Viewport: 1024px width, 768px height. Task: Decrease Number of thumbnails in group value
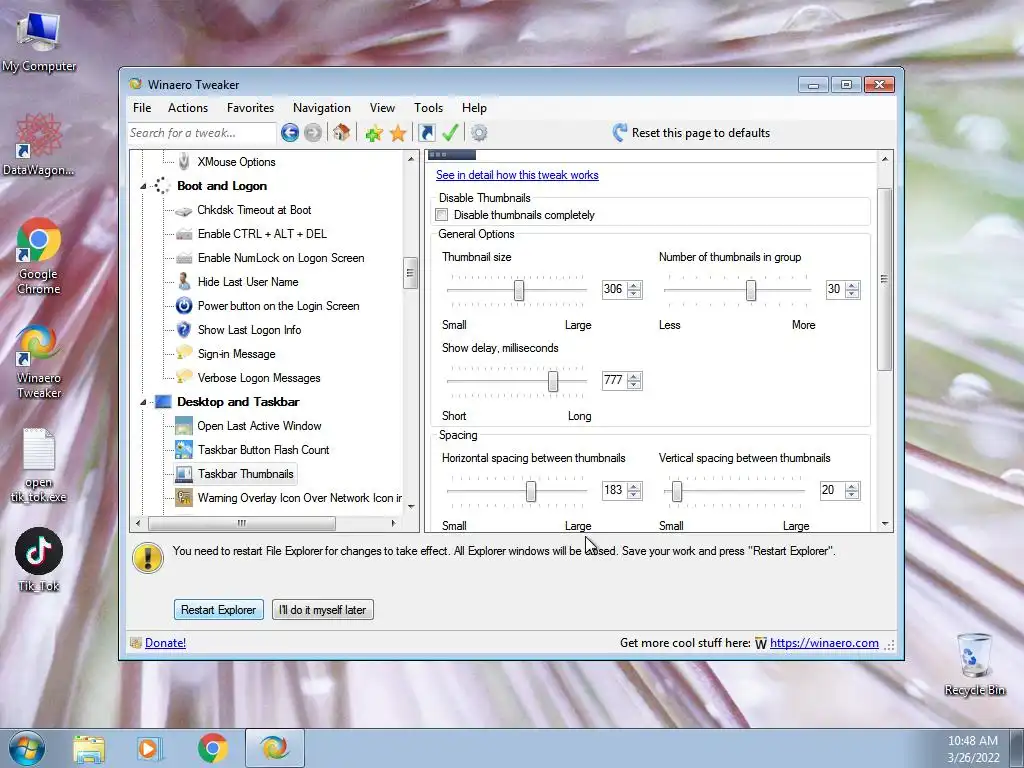pyautogui.click(x=852, y=294)
